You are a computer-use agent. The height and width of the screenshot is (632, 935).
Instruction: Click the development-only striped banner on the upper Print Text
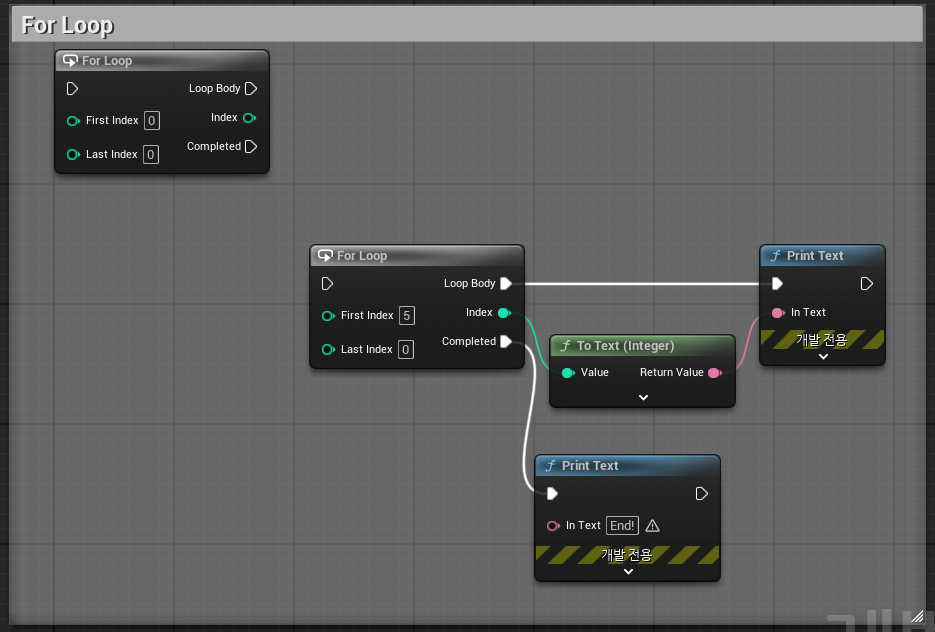coord(822,339)
